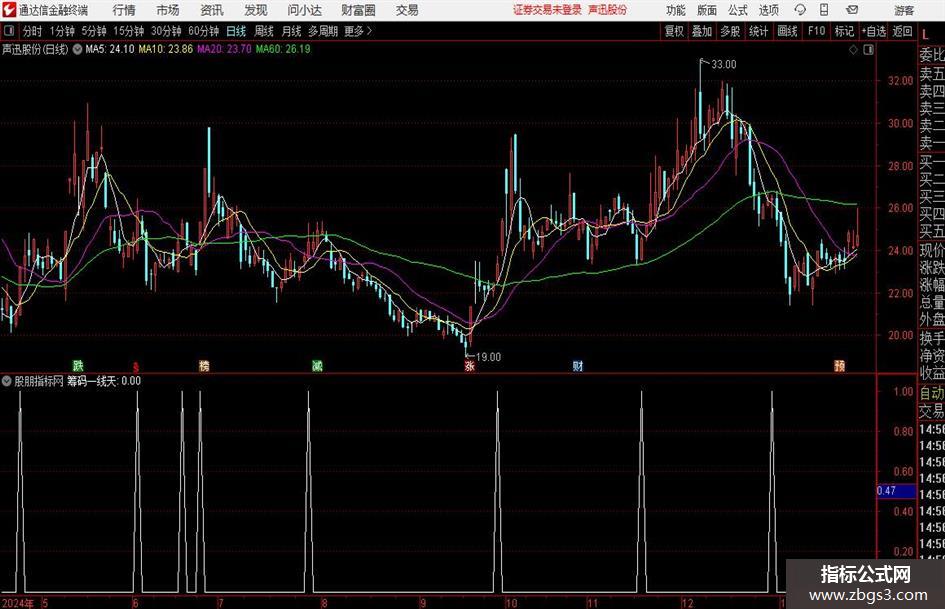Click the 返回 button

pyautogui.click(x=902, y=31)
